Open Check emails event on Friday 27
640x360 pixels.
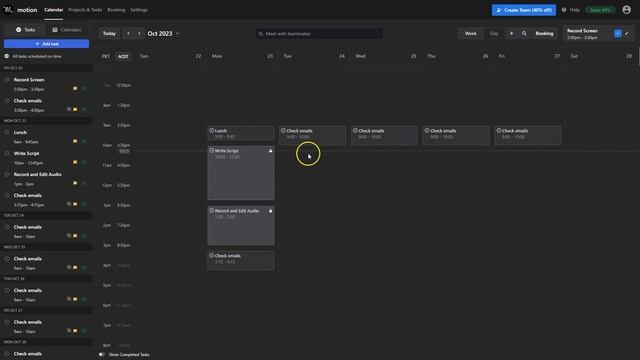[x=528, y=136]
